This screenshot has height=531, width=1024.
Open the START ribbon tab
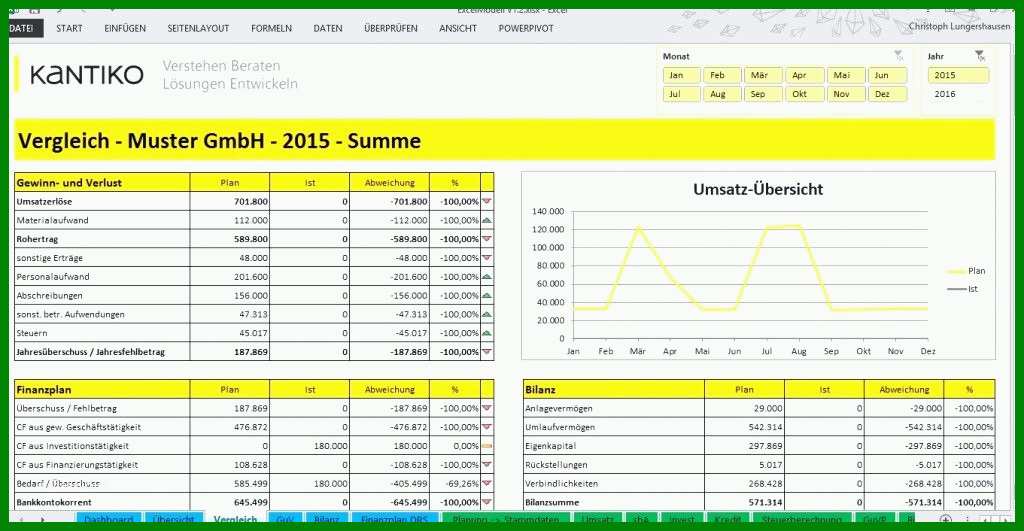click(69, 28)
